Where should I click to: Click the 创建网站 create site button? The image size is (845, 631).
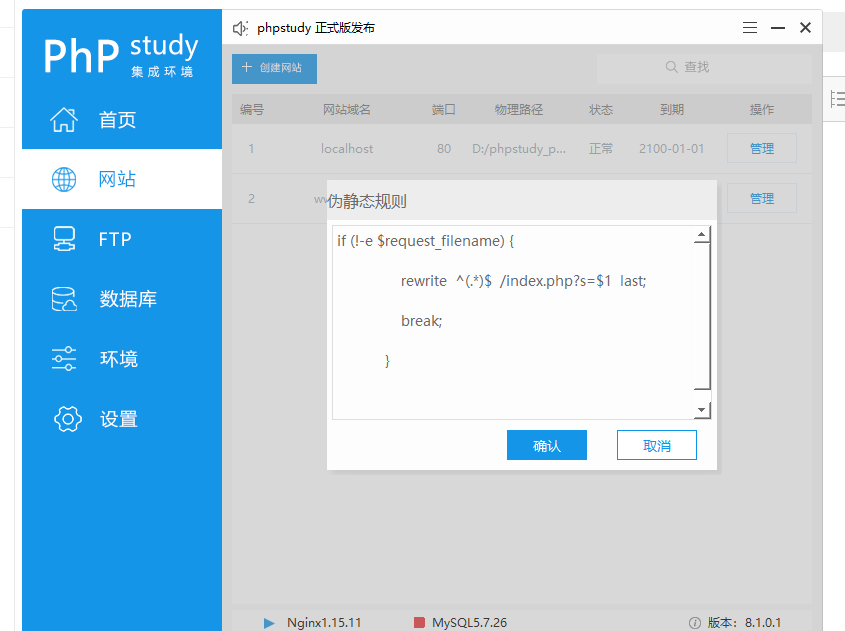274,68
